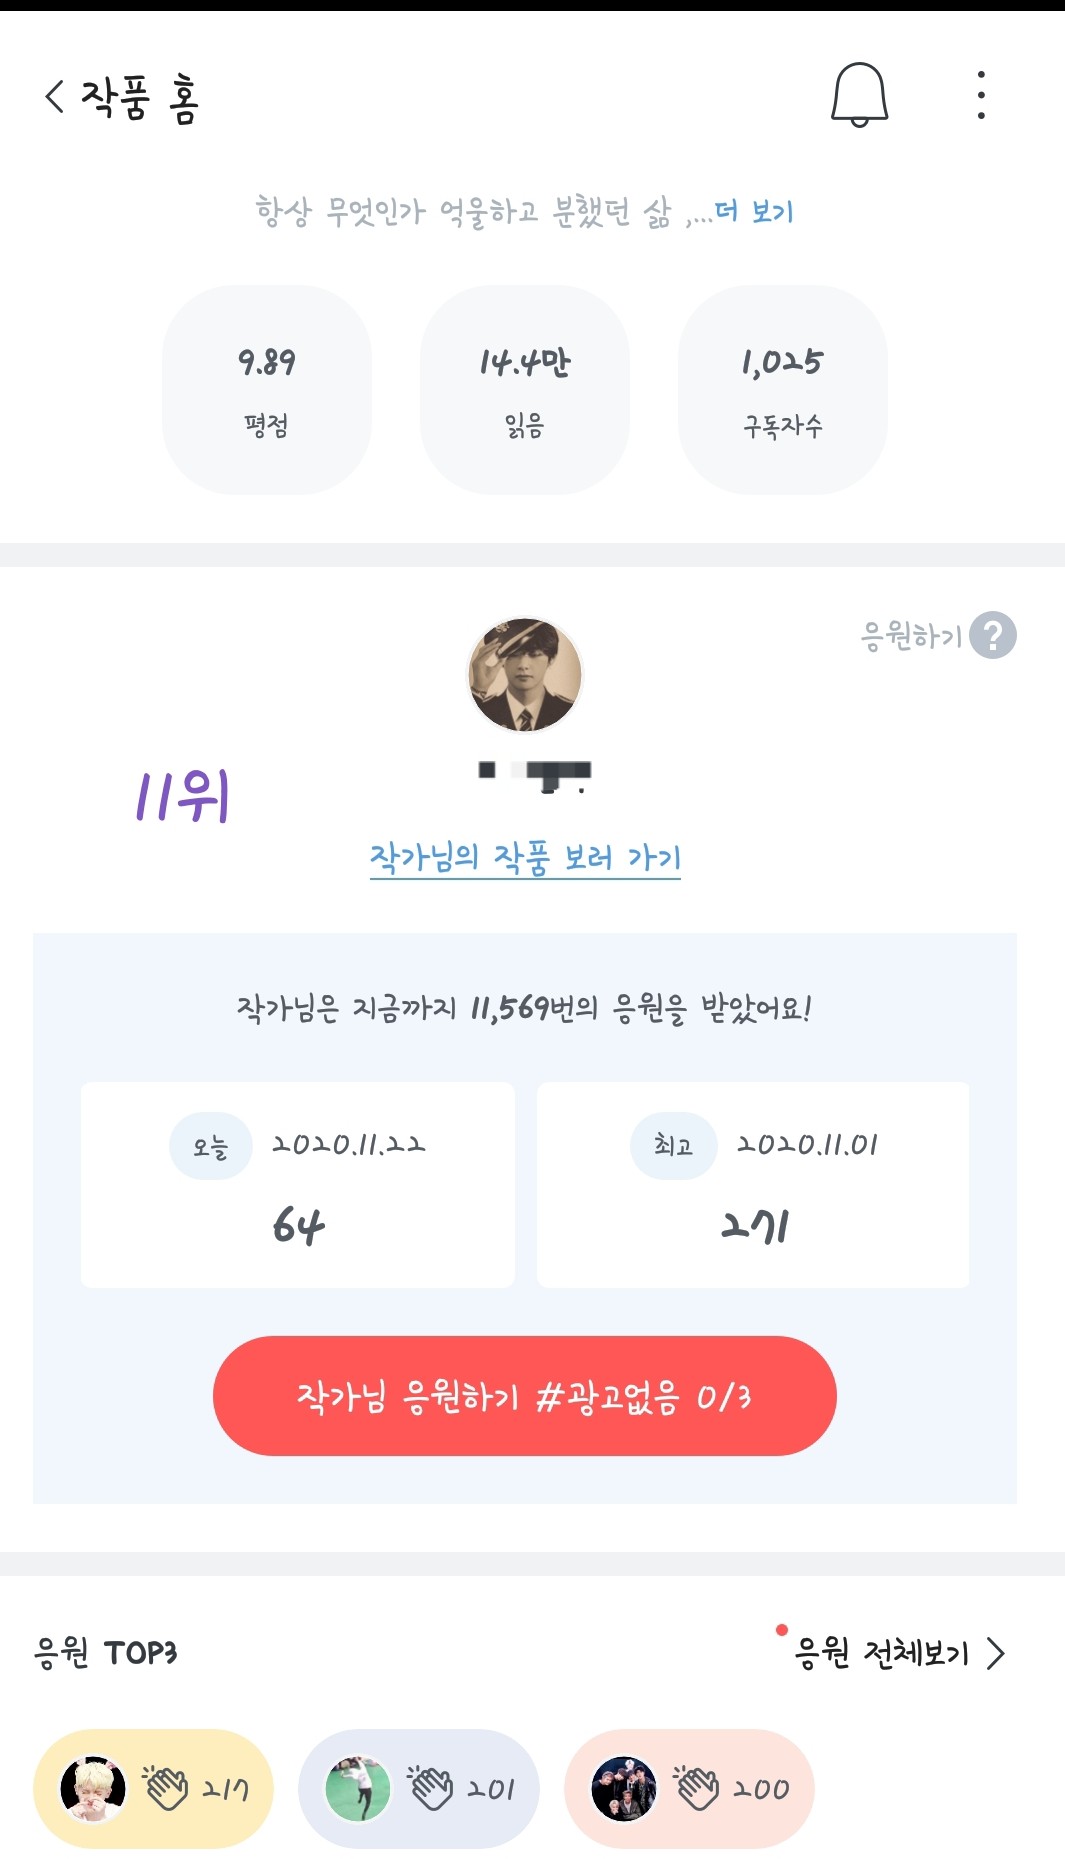Open the notification bell
This screenshot has height=1859, width=1065.
[x=859, y=95]
